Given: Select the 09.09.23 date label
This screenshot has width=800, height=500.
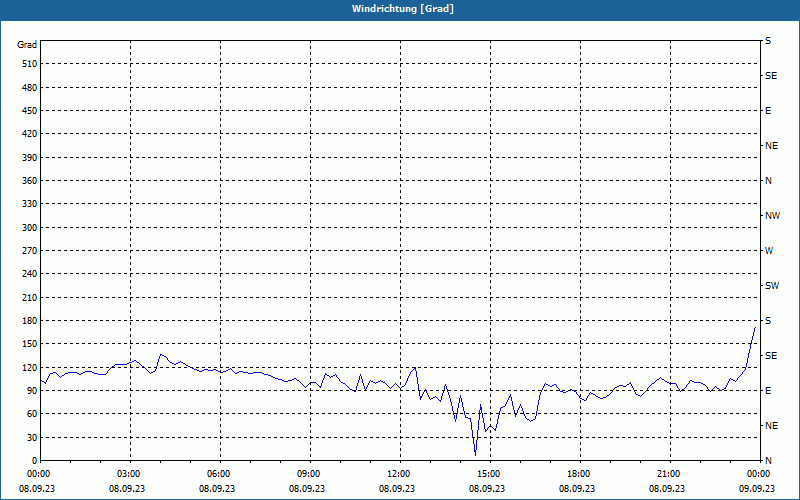Looking at the screenshot, I should pyautogui.click(x=757, y=489).
